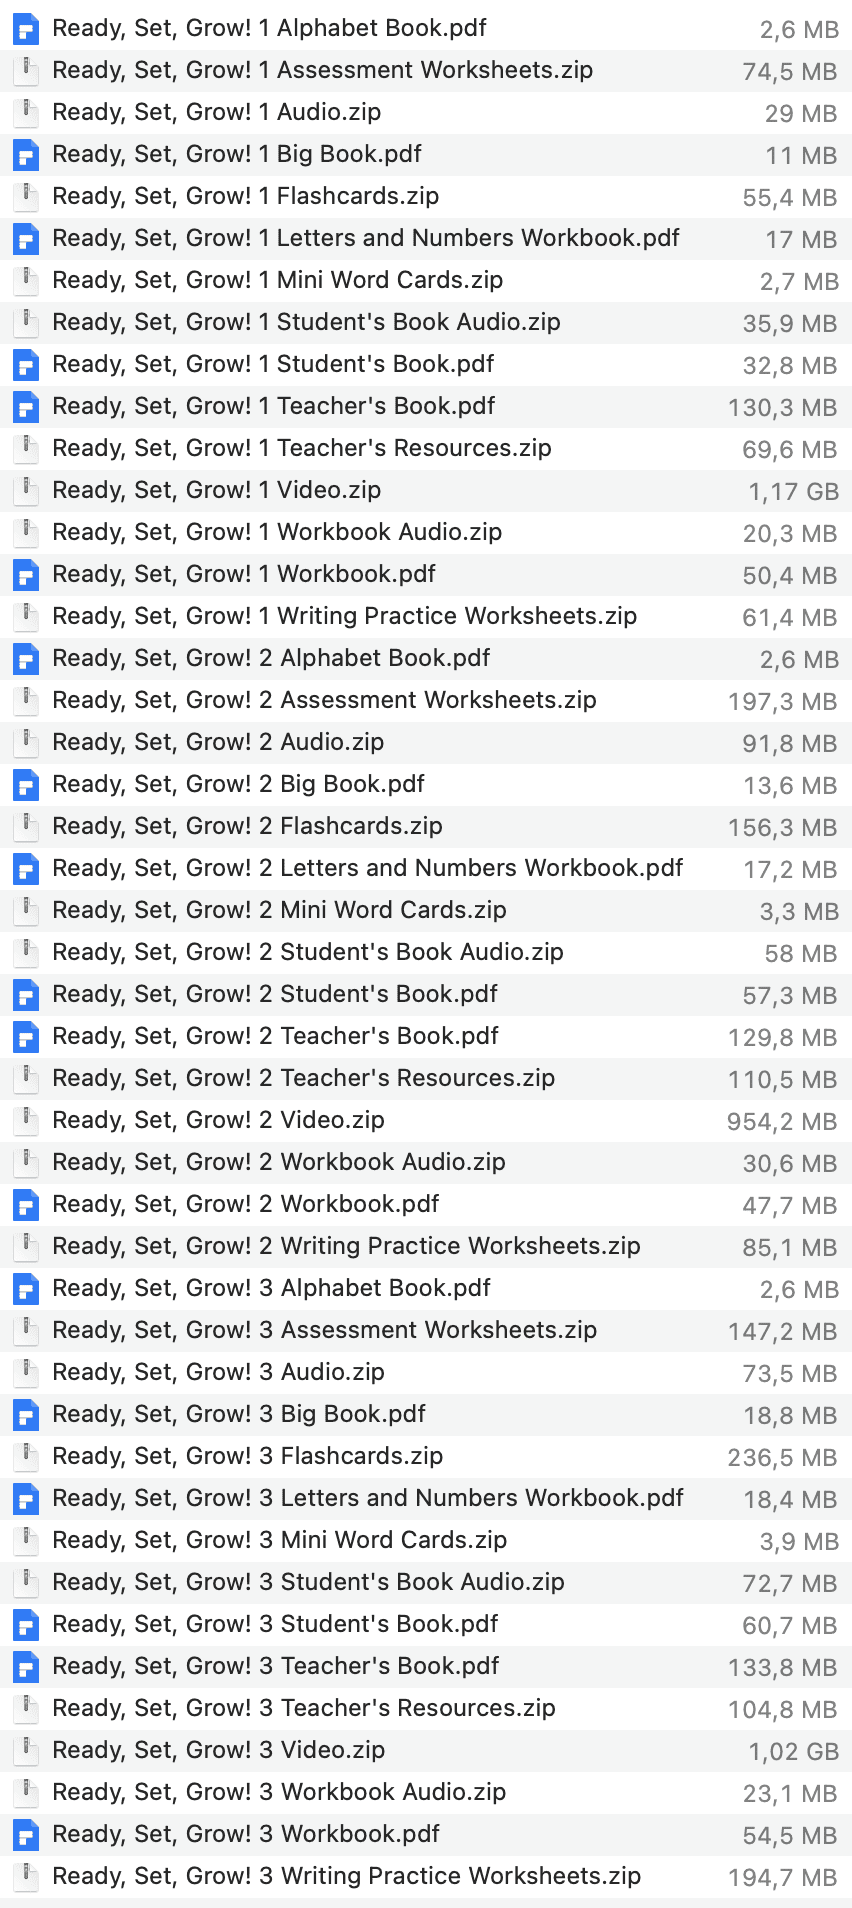Click the 236,5 MB size value

tap(783, 1458)
